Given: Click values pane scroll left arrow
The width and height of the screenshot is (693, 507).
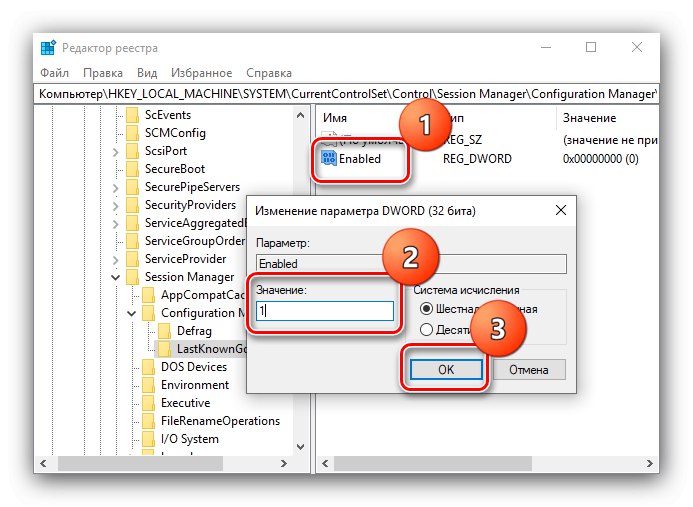Looking at the screenshot, I should pos(325,463).
